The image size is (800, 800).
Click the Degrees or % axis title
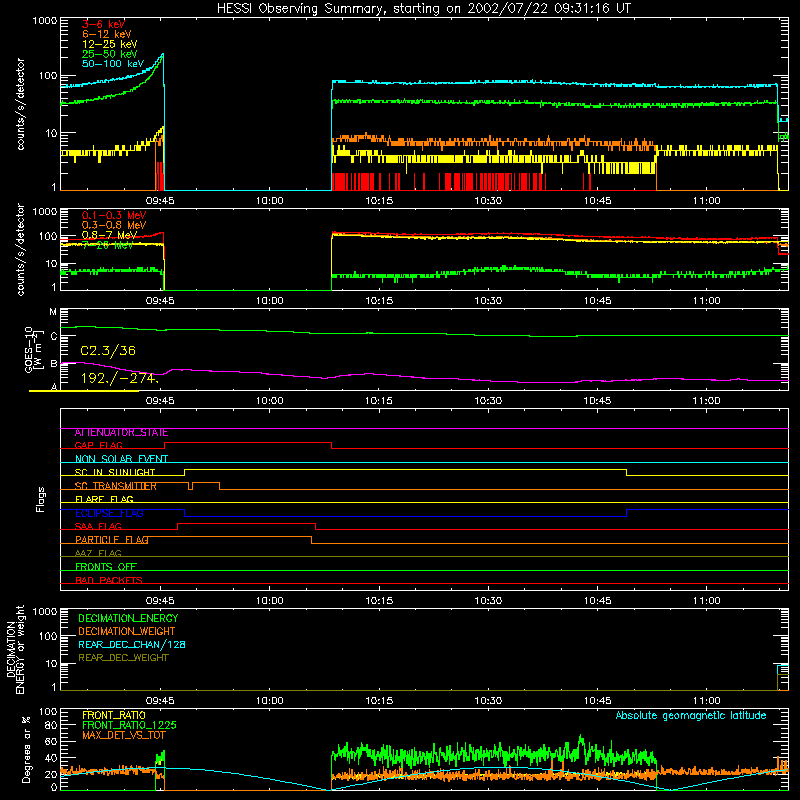[27, 749]
